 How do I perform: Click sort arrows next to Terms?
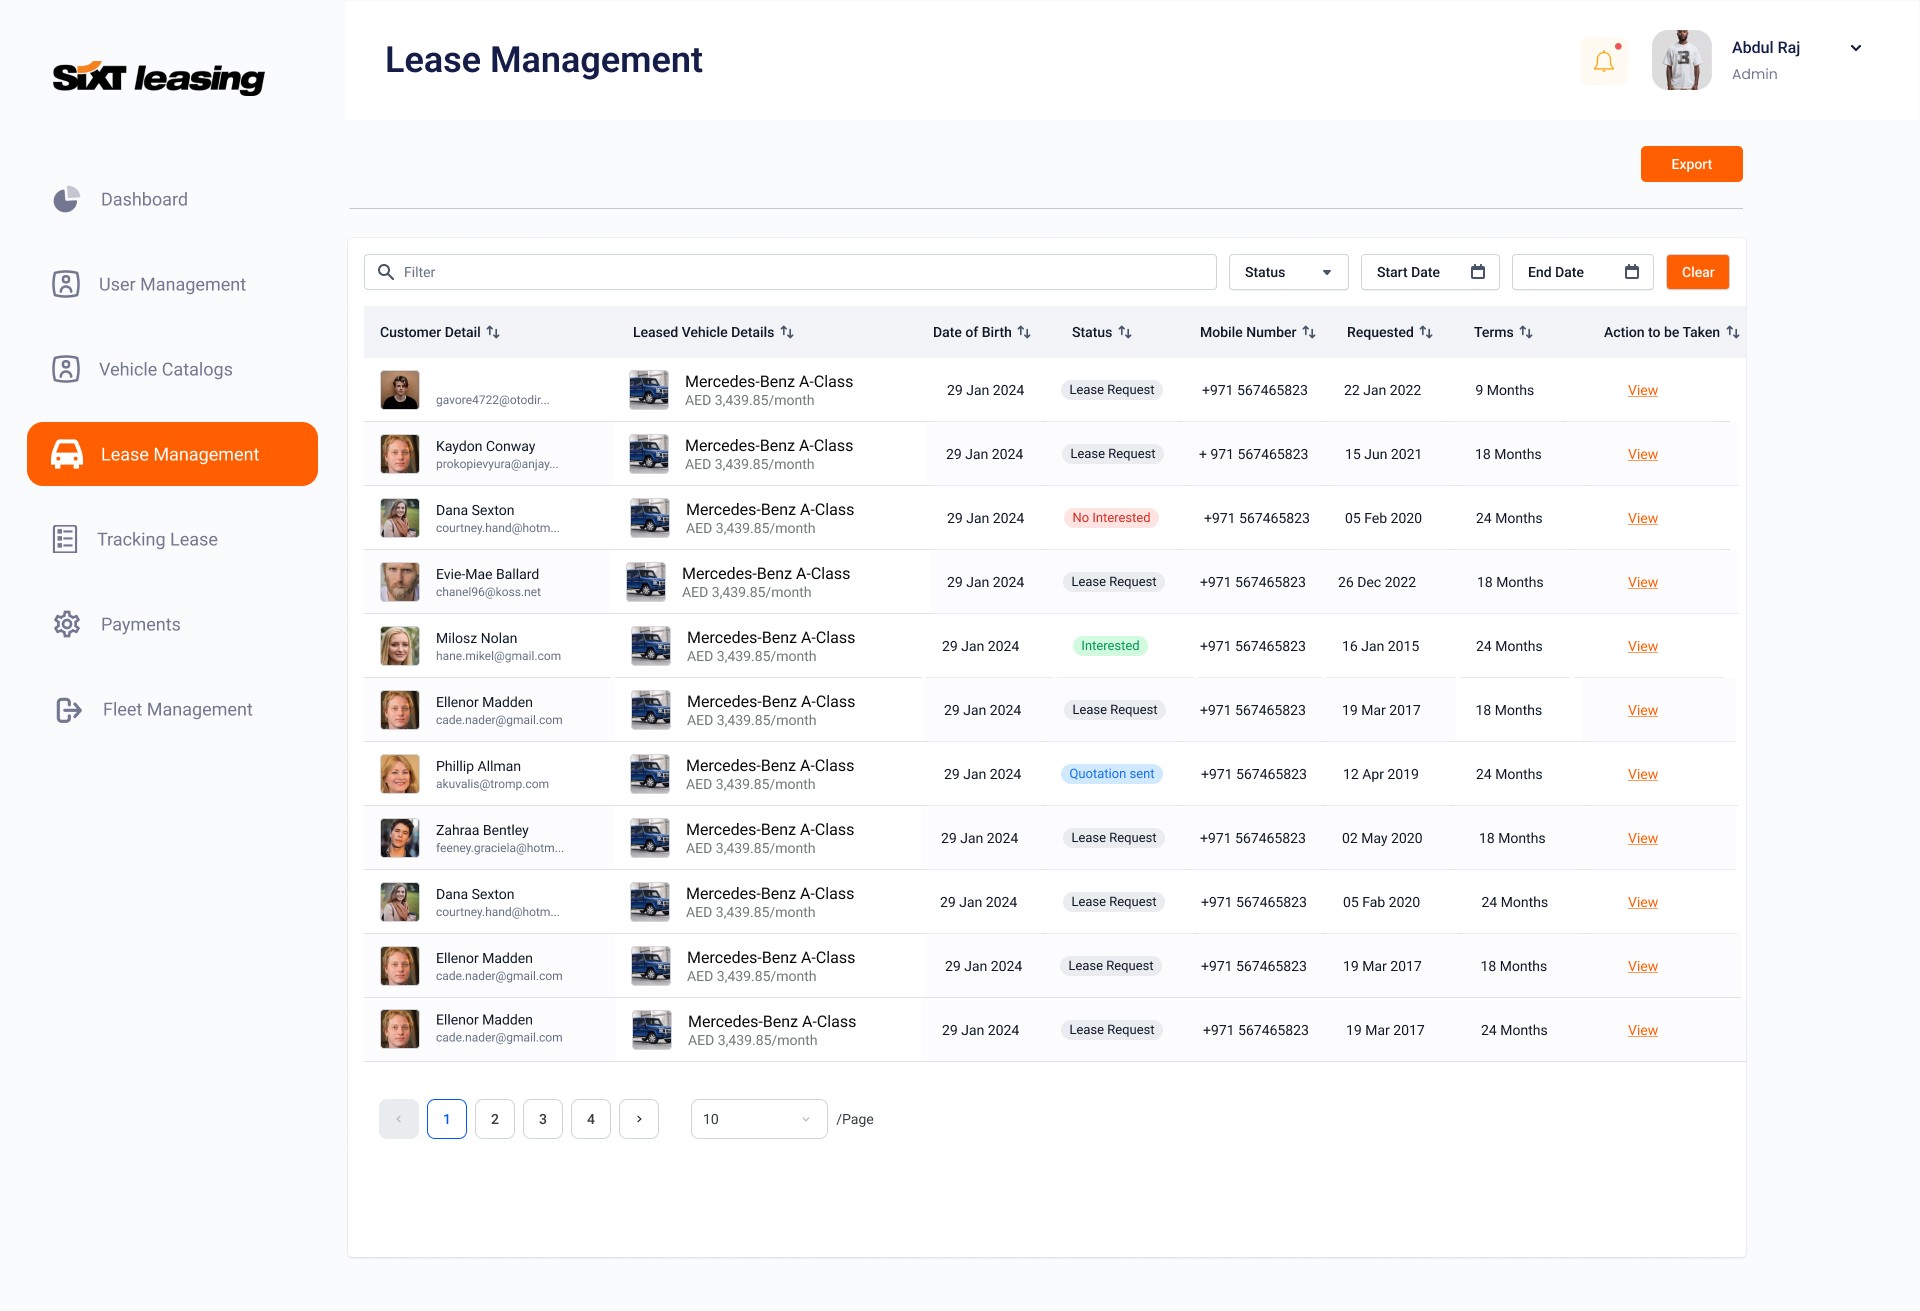point(1526,332)
